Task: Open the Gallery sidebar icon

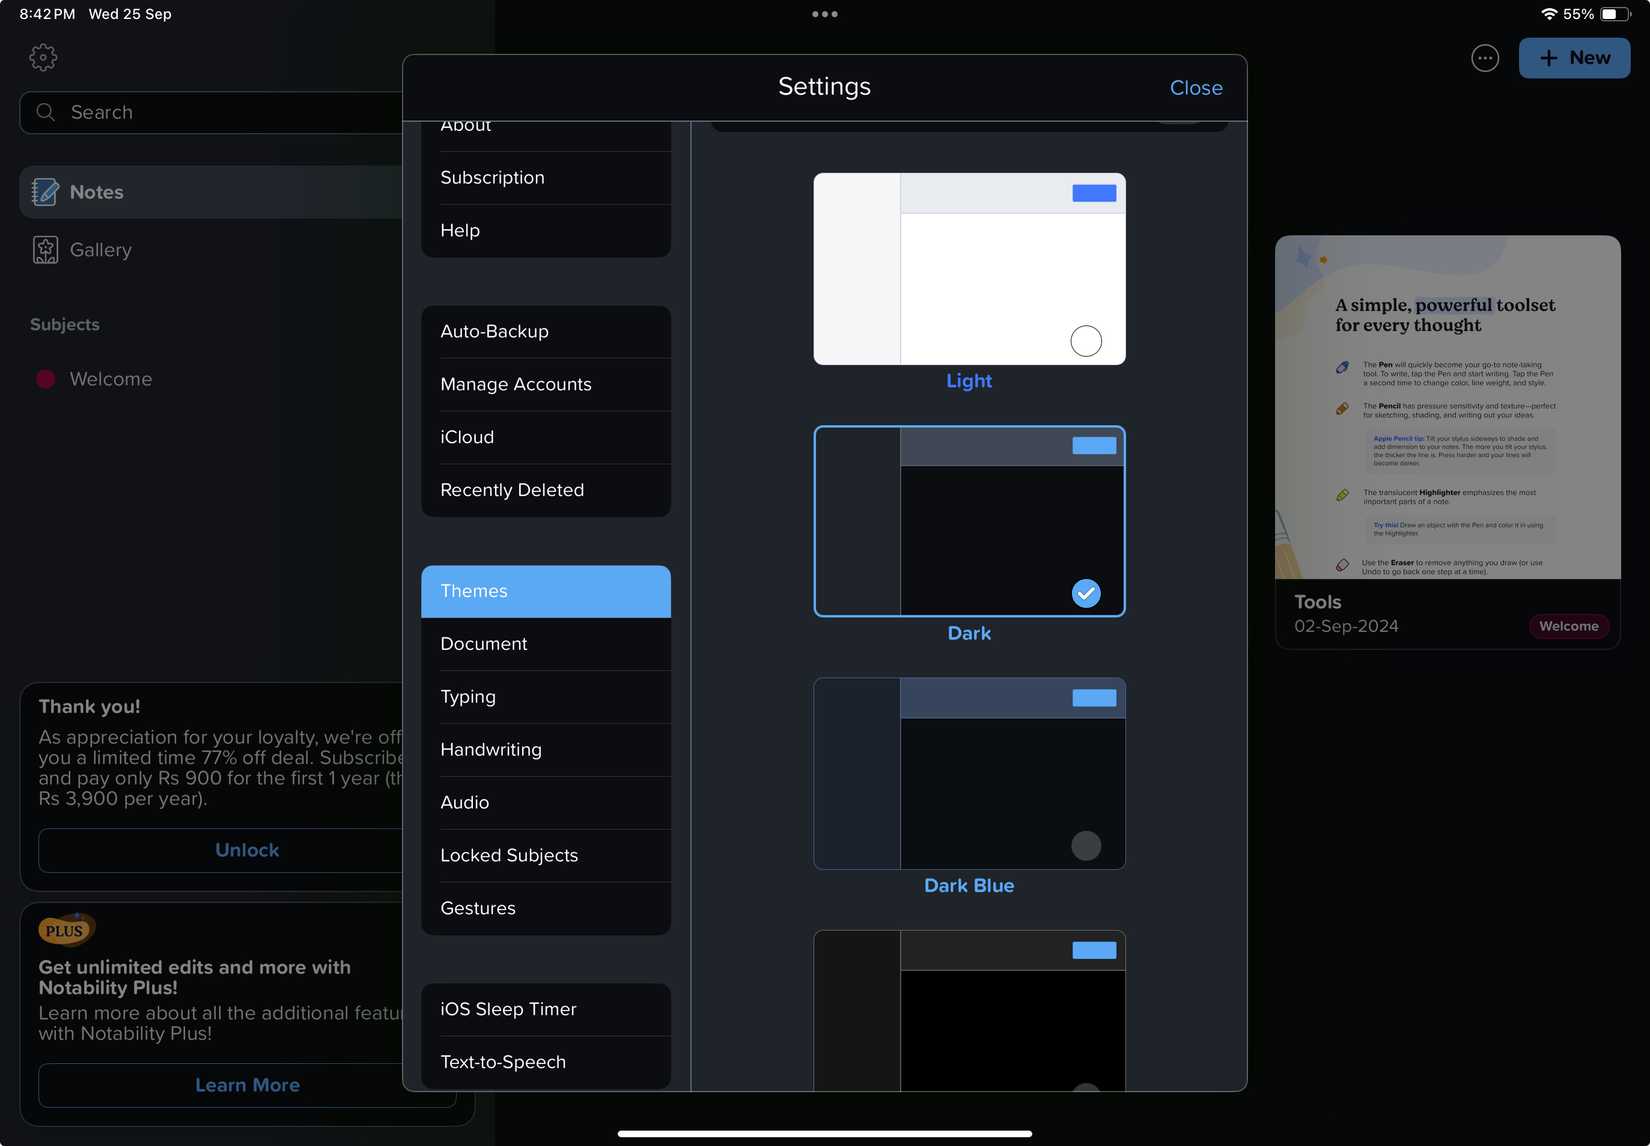Action: [x=45, y=249]
